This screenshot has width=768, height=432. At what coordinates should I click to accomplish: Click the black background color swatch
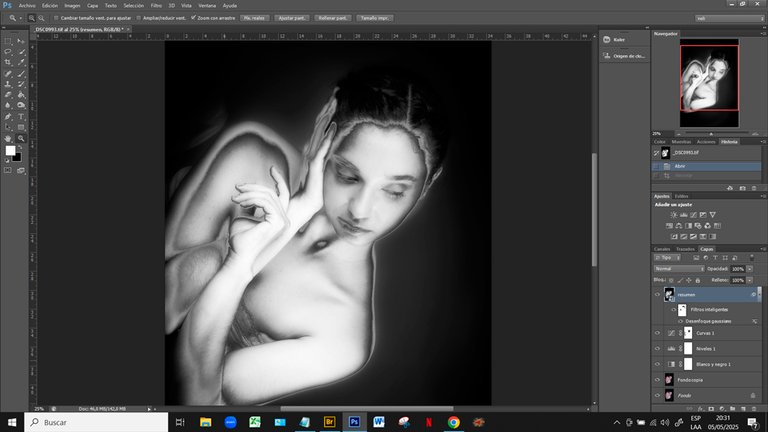(x=18, y=158)
